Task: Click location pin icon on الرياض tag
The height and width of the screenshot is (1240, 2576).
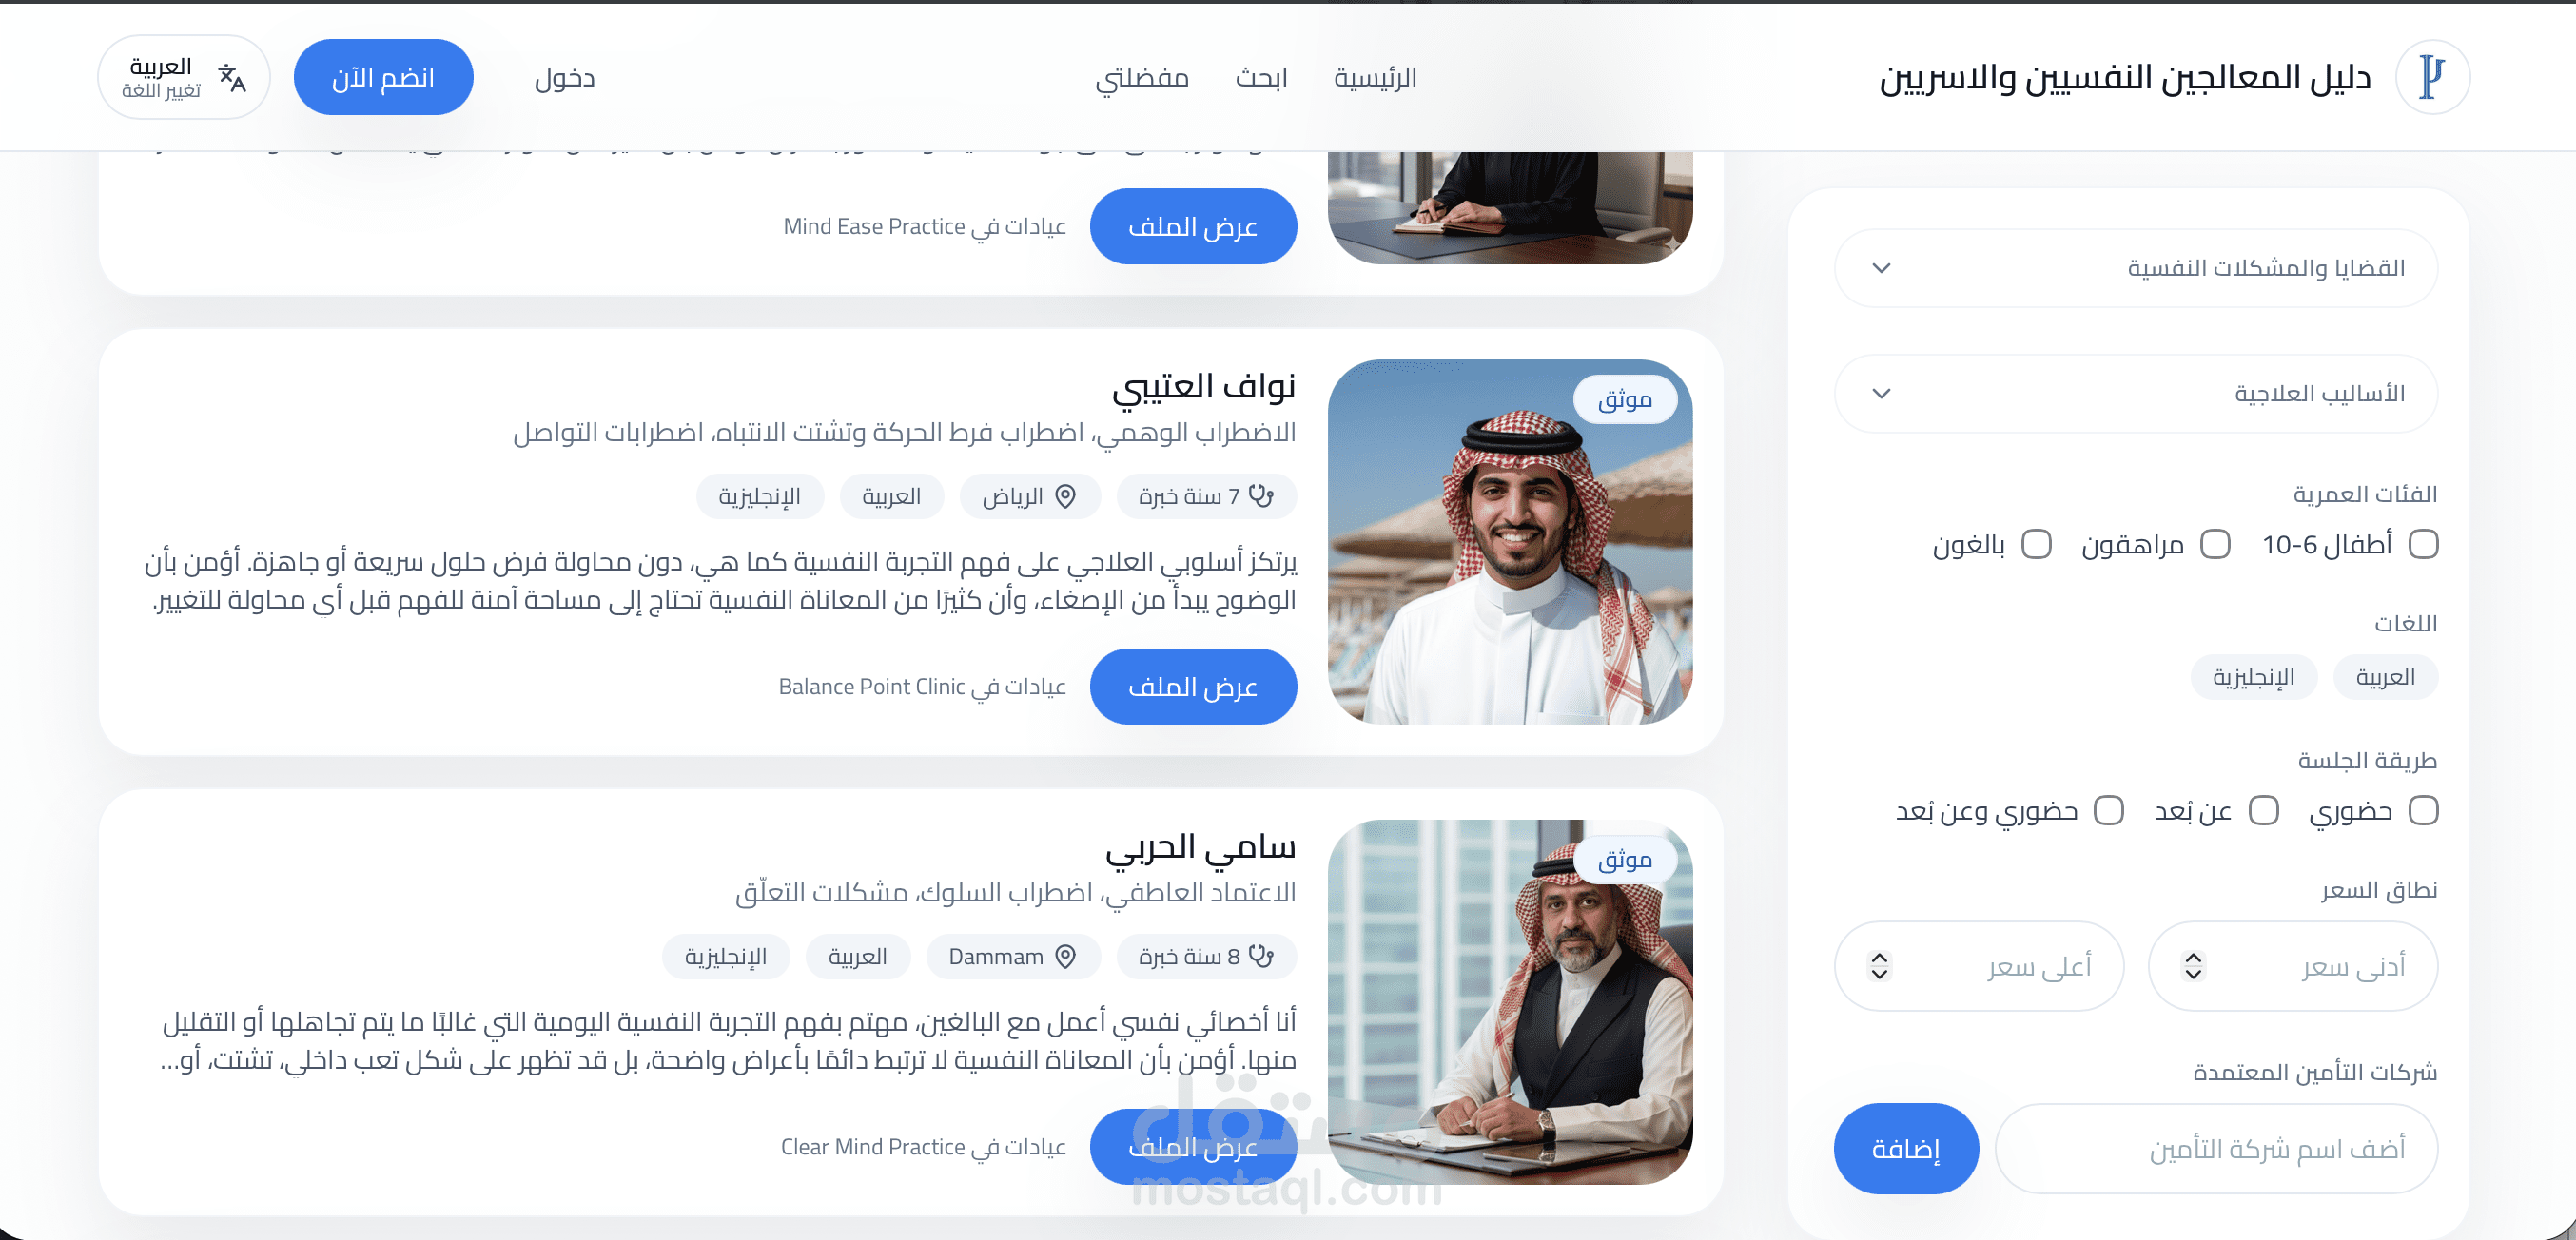Action: point(1066,496)
